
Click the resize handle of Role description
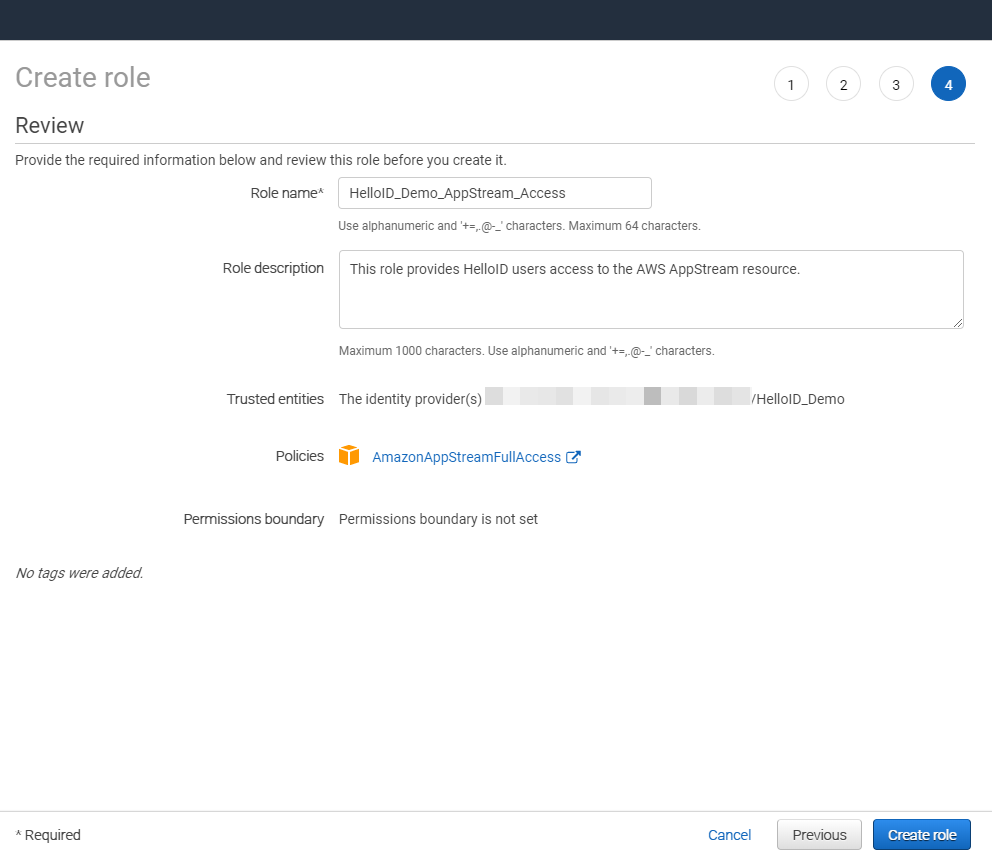pyautogui.click(x=958, y=323)
